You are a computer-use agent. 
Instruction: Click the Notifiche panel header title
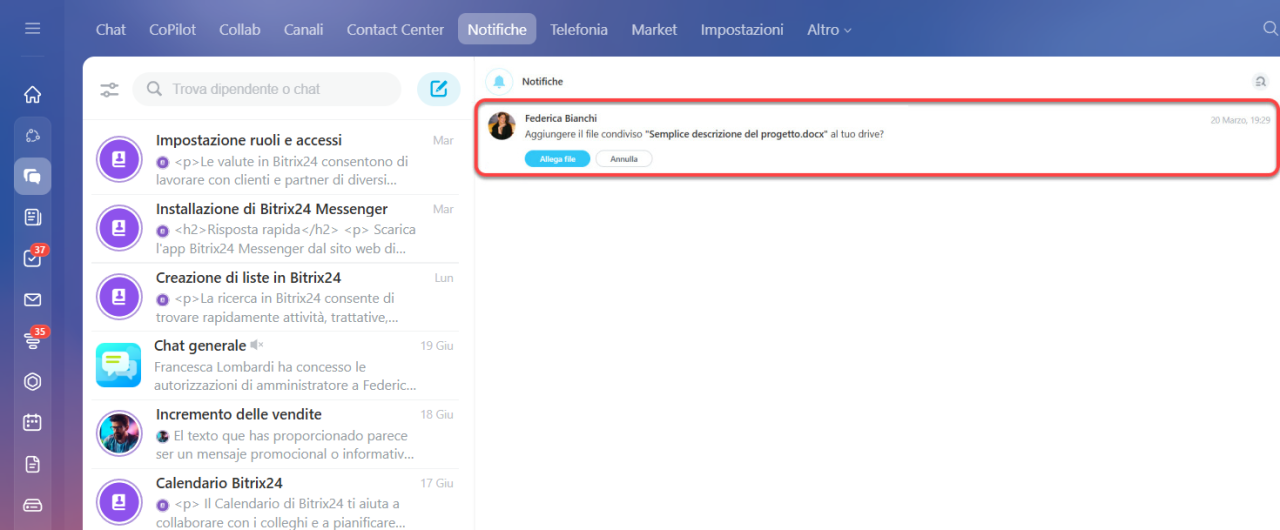pyautogui.click(x=542, y=81)
